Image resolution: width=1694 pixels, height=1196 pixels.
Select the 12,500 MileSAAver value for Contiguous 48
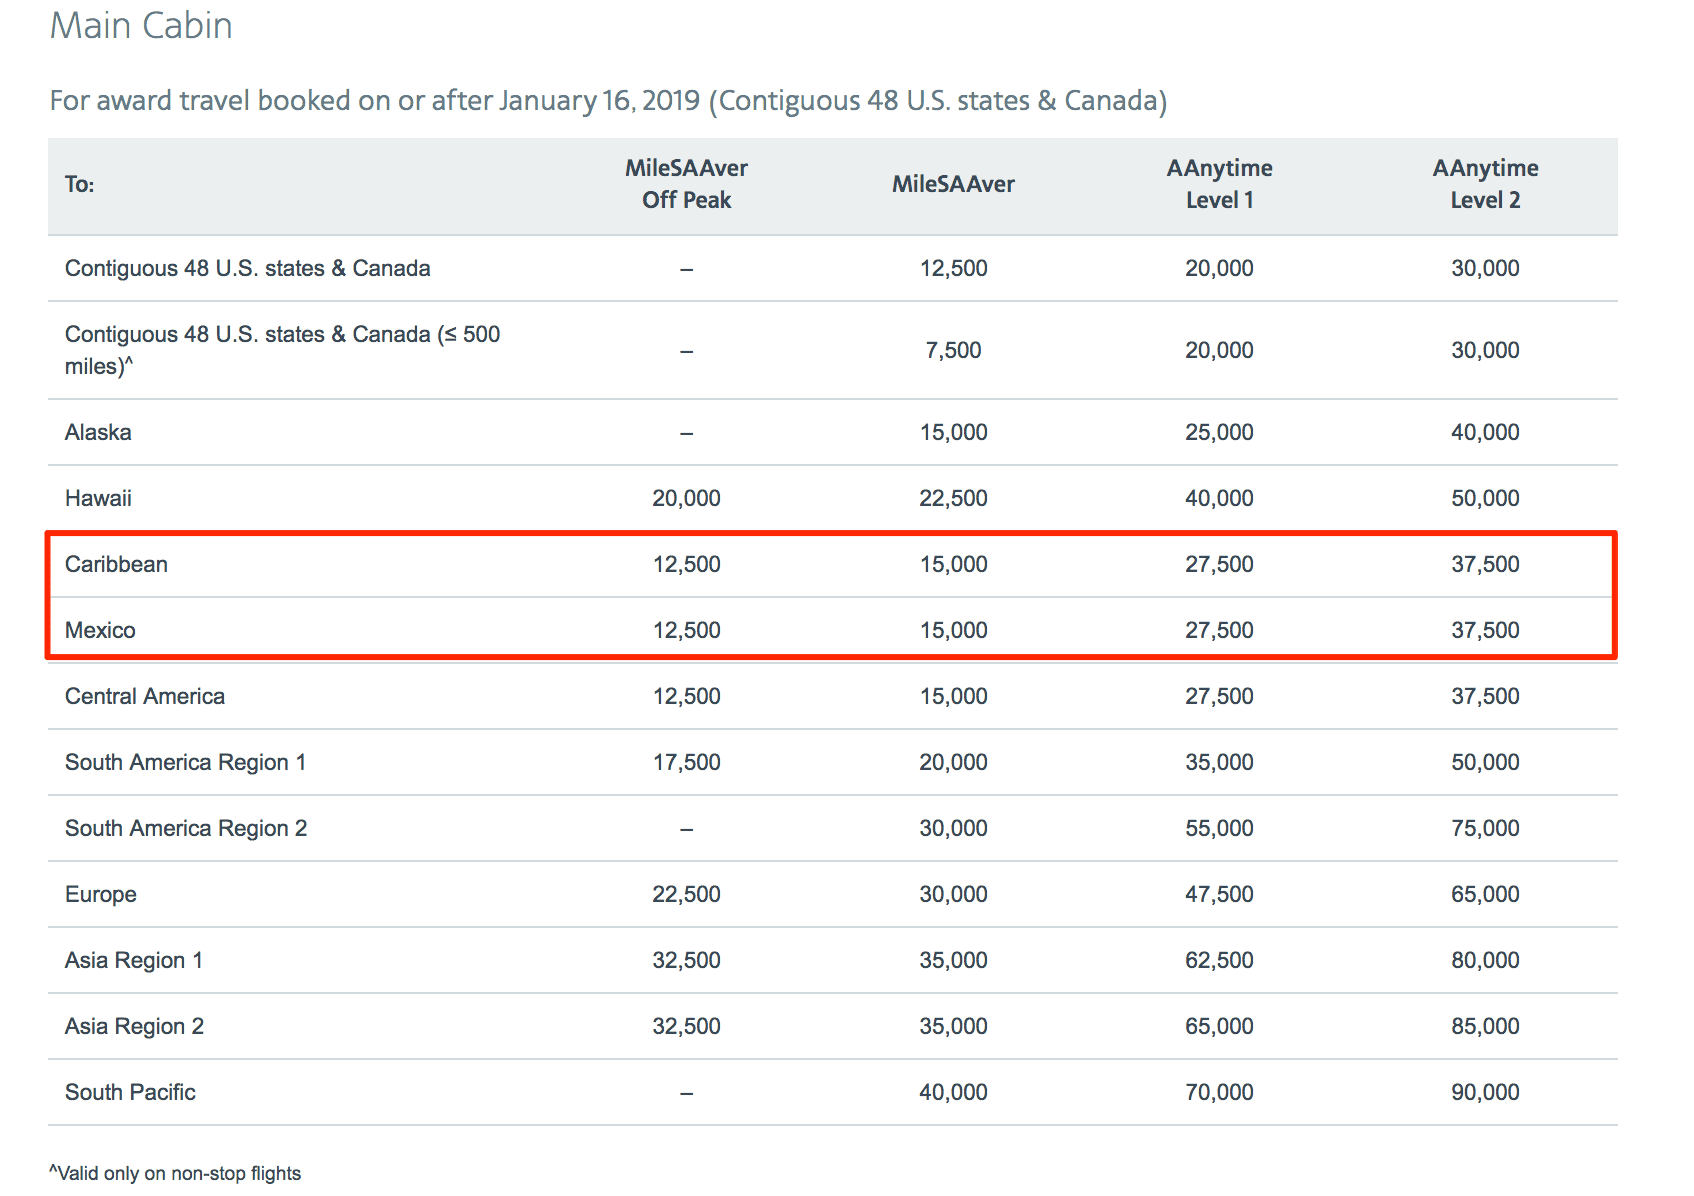tap(952, 268)
